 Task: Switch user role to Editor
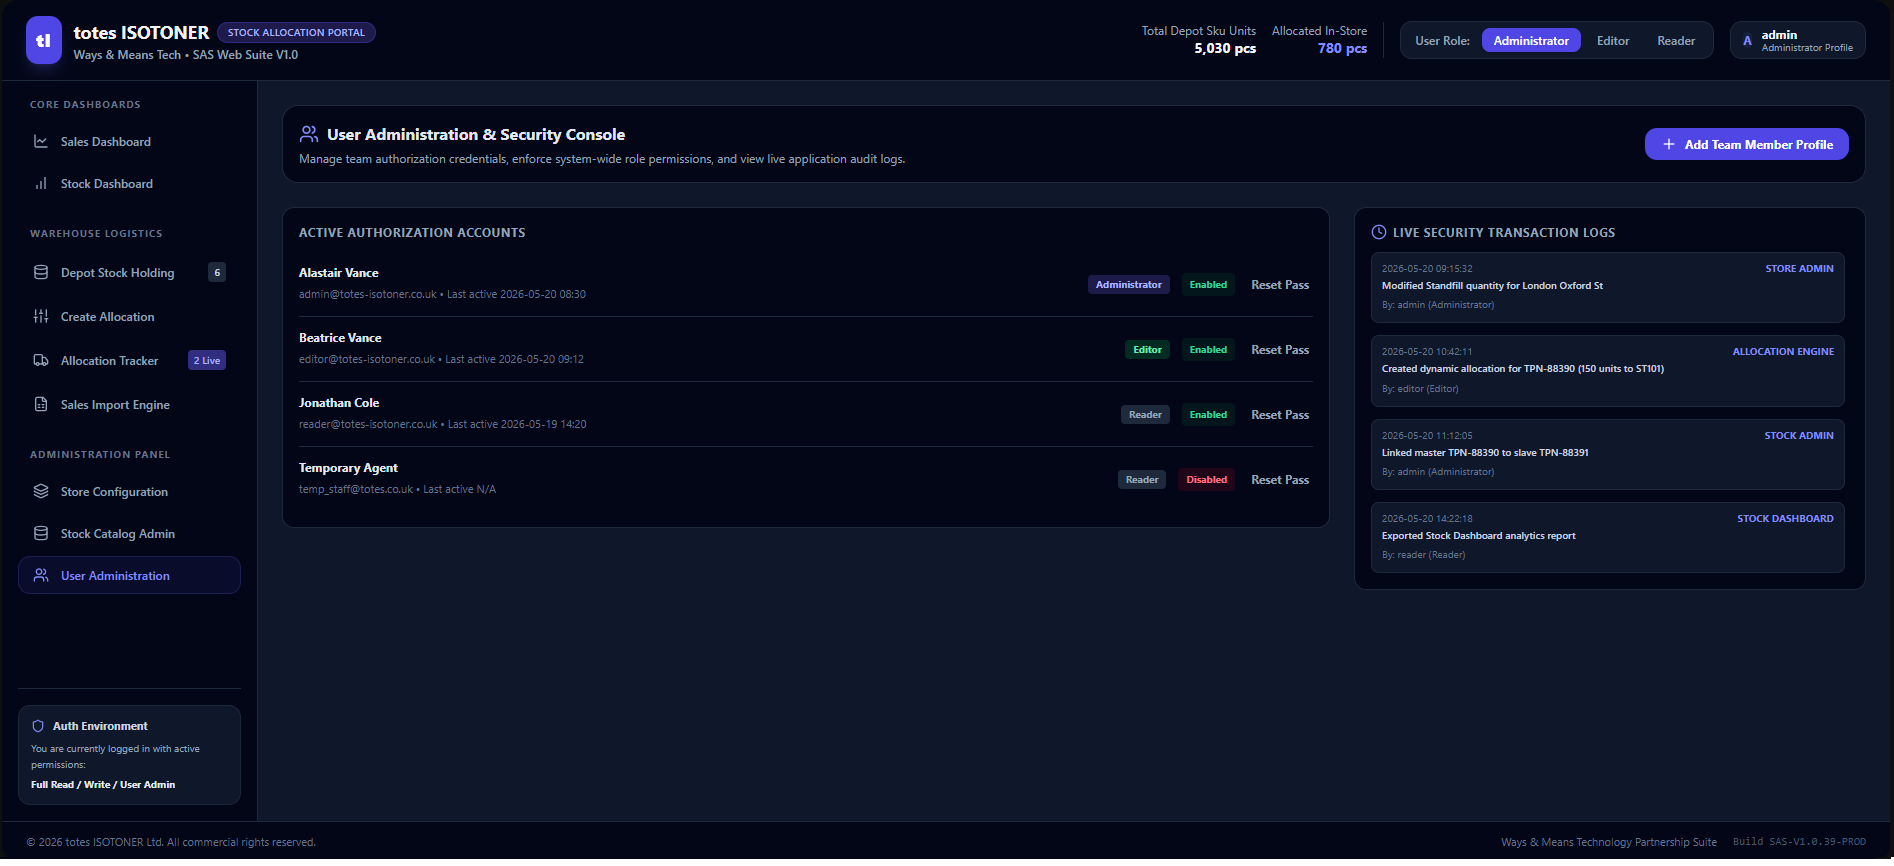pos(1613,41)
